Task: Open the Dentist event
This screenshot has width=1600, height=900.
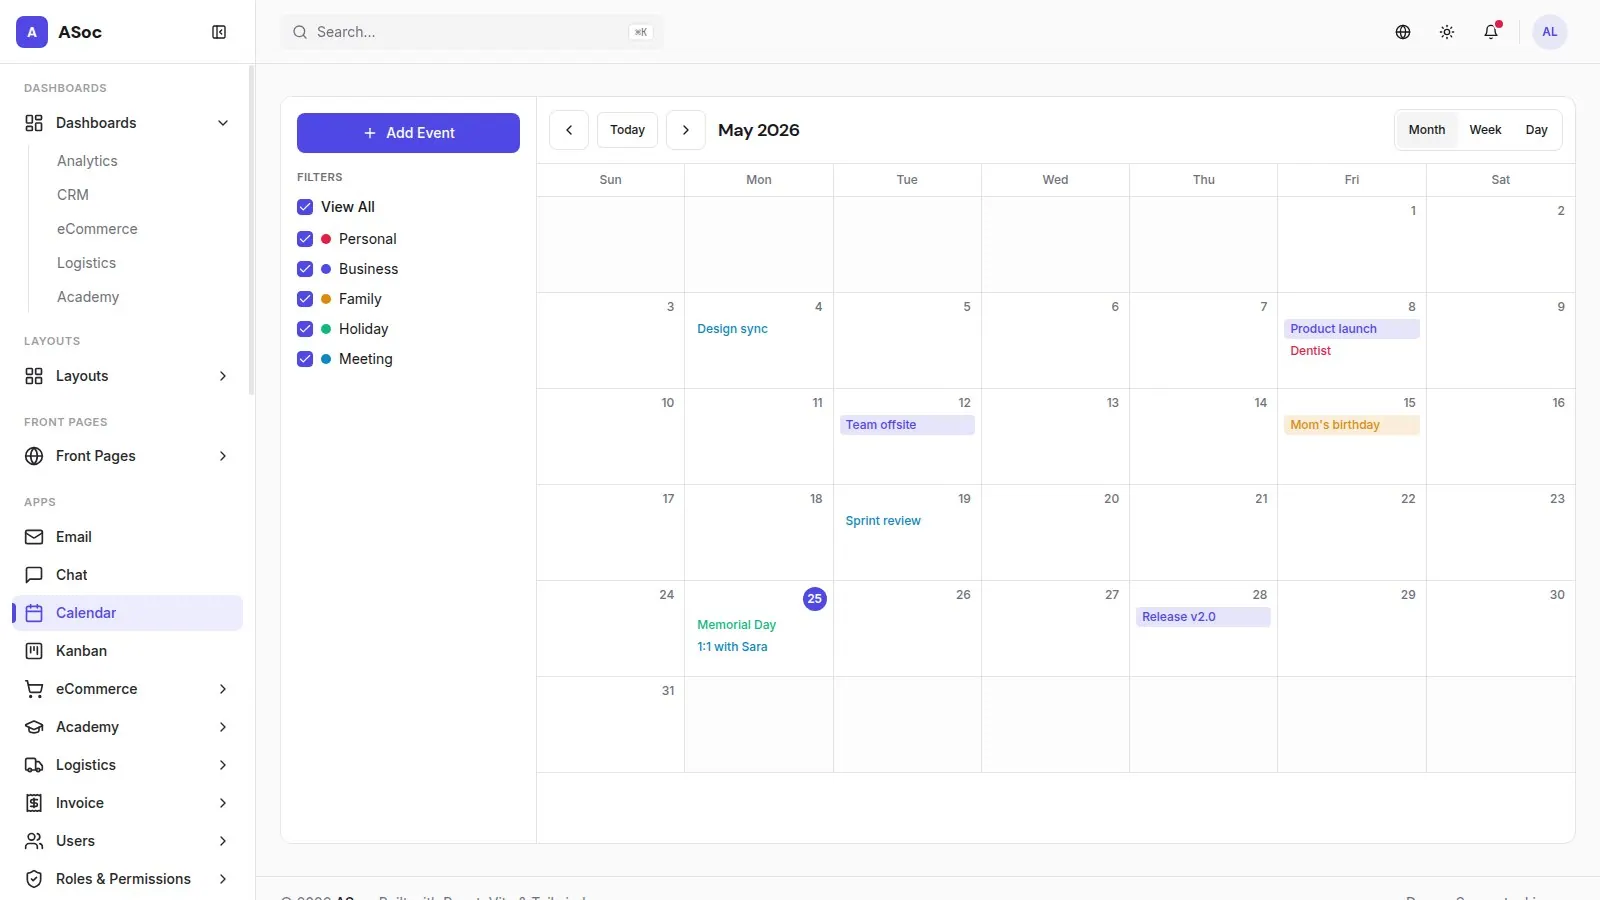Action: click(x=1352, y=351)
